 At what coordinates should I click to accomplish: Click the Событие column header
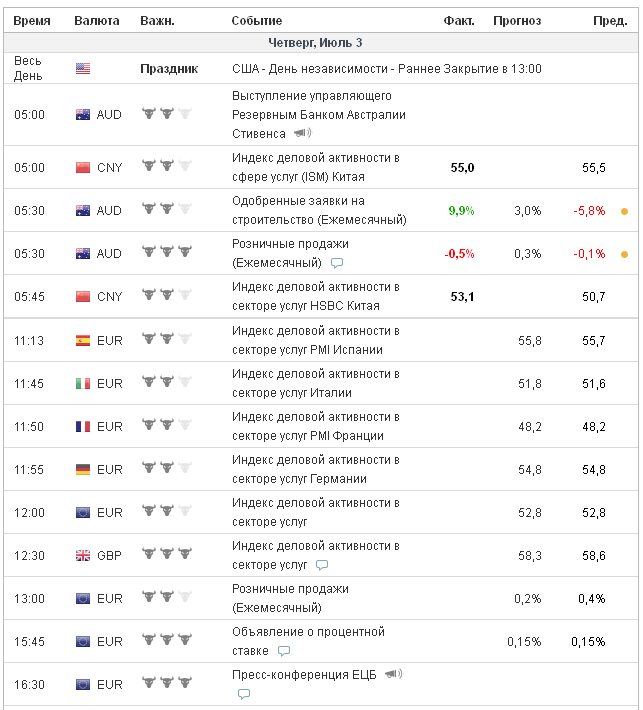pyautogui.click(x=256, y=21)
